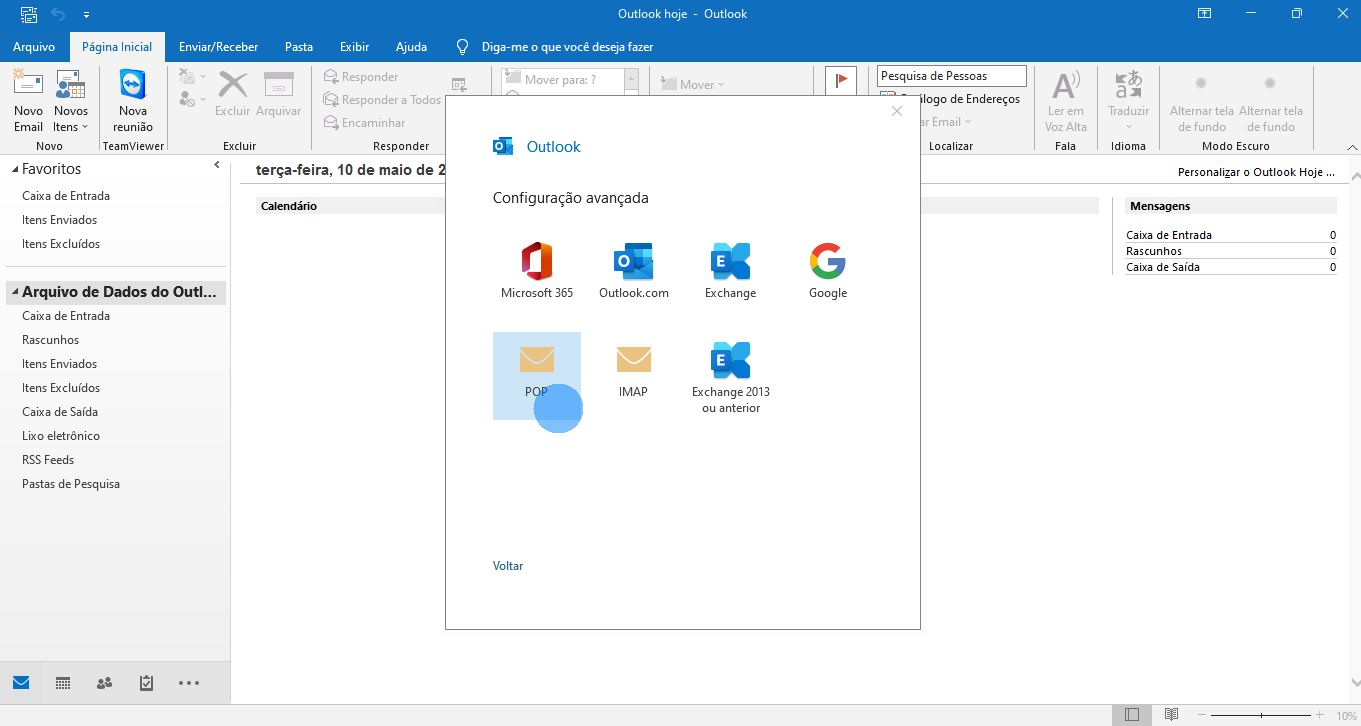Close the Configuração avançada dialog
1361x726 pixels.
897,111
